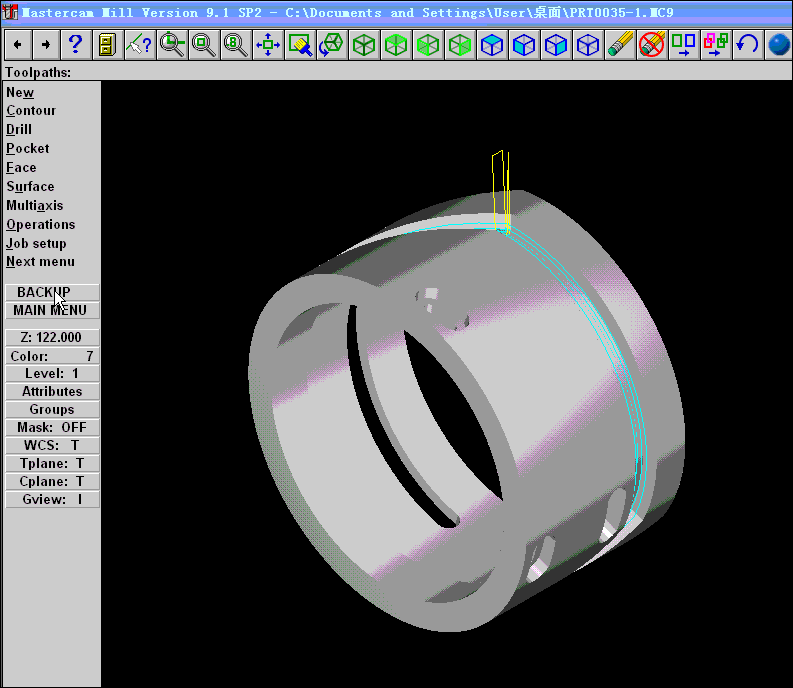Choose Pocket toolpath
This screenshot has width=793, height=688.
[x=28, y=149]
